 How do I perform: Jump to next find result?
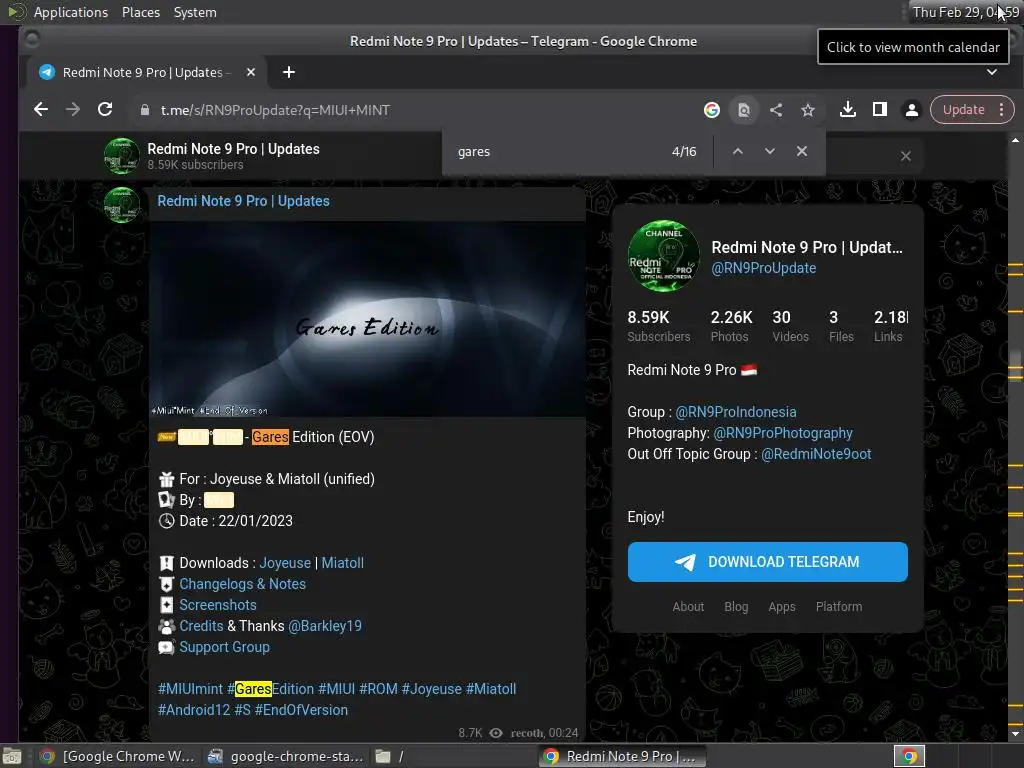tap(769, 151)
